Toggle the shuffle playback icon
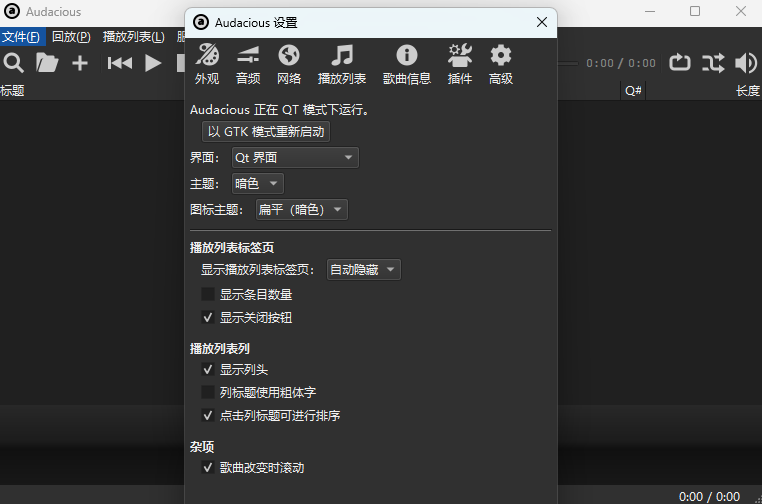The image size is (762, 504). tap(713, 63)
